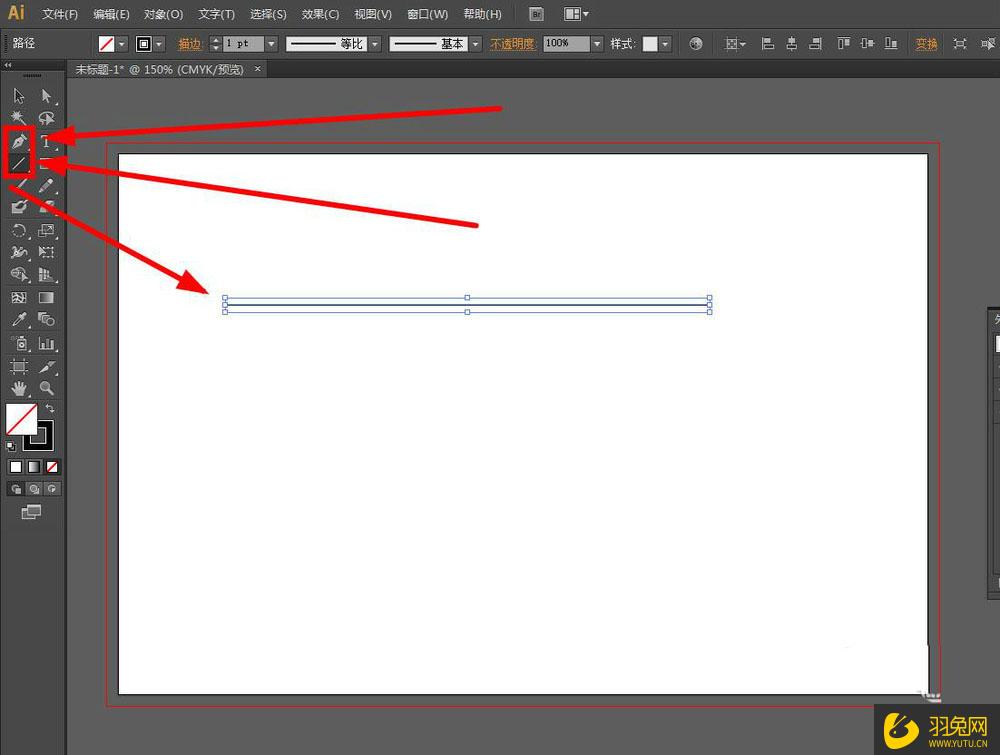Open the 效果(C) menu
Viewport: 1000px width, 755px height.
[320, 14]
